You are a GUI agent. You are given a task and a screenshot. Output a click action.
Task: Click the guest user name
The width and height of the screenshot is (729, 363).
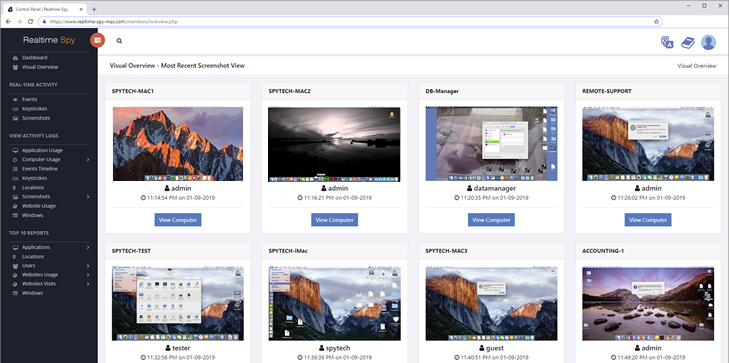pyautogui.click(x=495, y=348)
